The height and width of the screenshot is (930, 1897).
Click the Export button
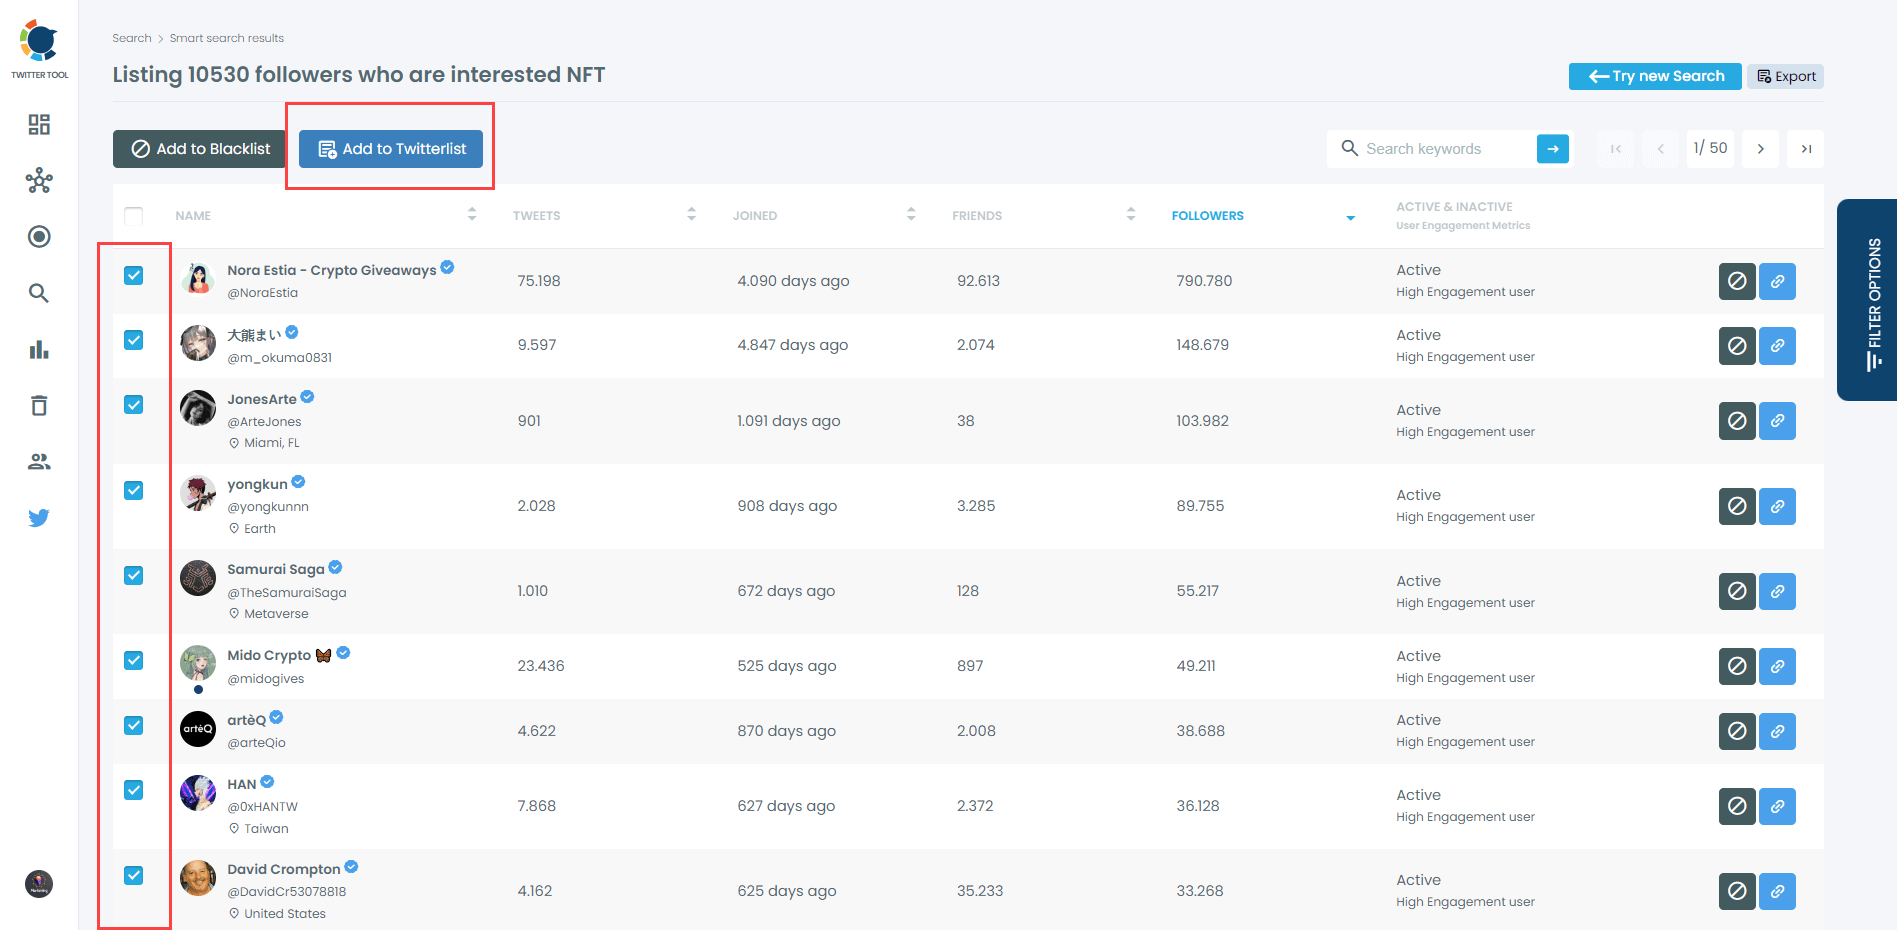coord(1785,77)
